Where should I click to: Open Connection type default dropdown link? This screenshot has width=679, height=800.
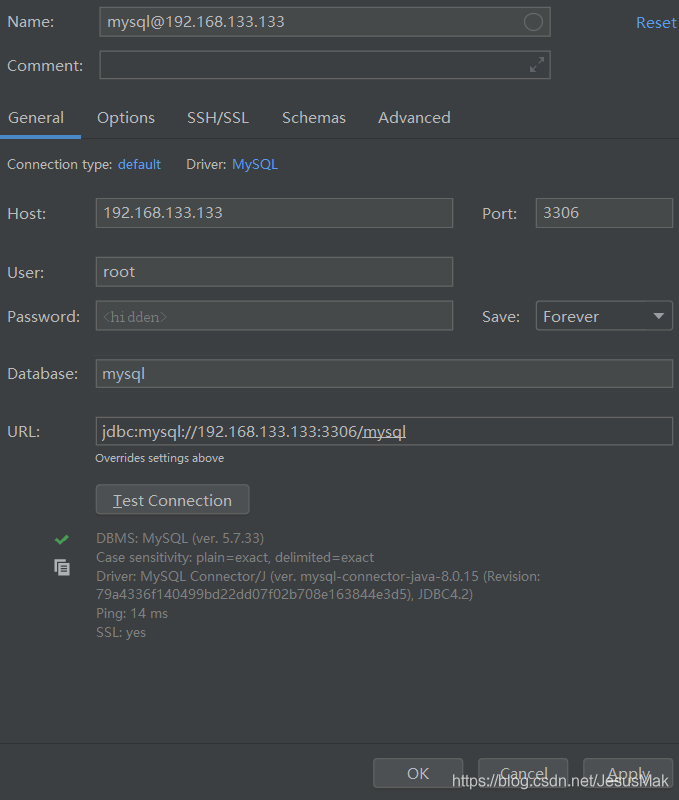point(139,164)
